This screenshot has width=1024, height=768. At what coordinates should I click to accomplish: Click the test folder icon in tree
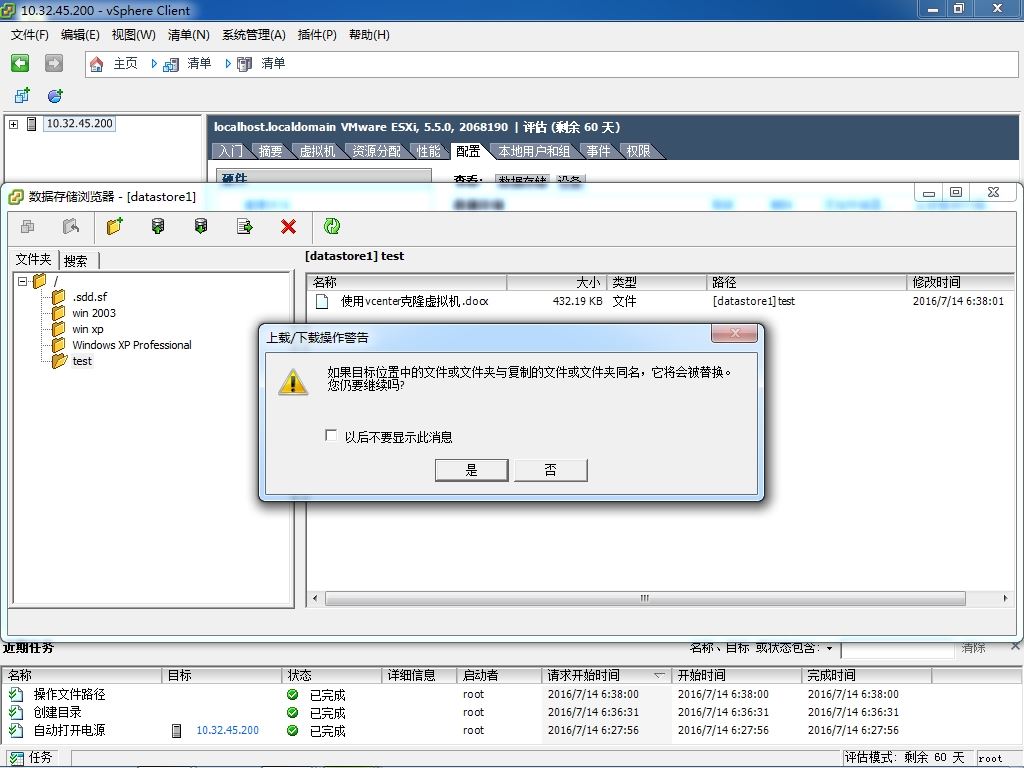[59, 360]
